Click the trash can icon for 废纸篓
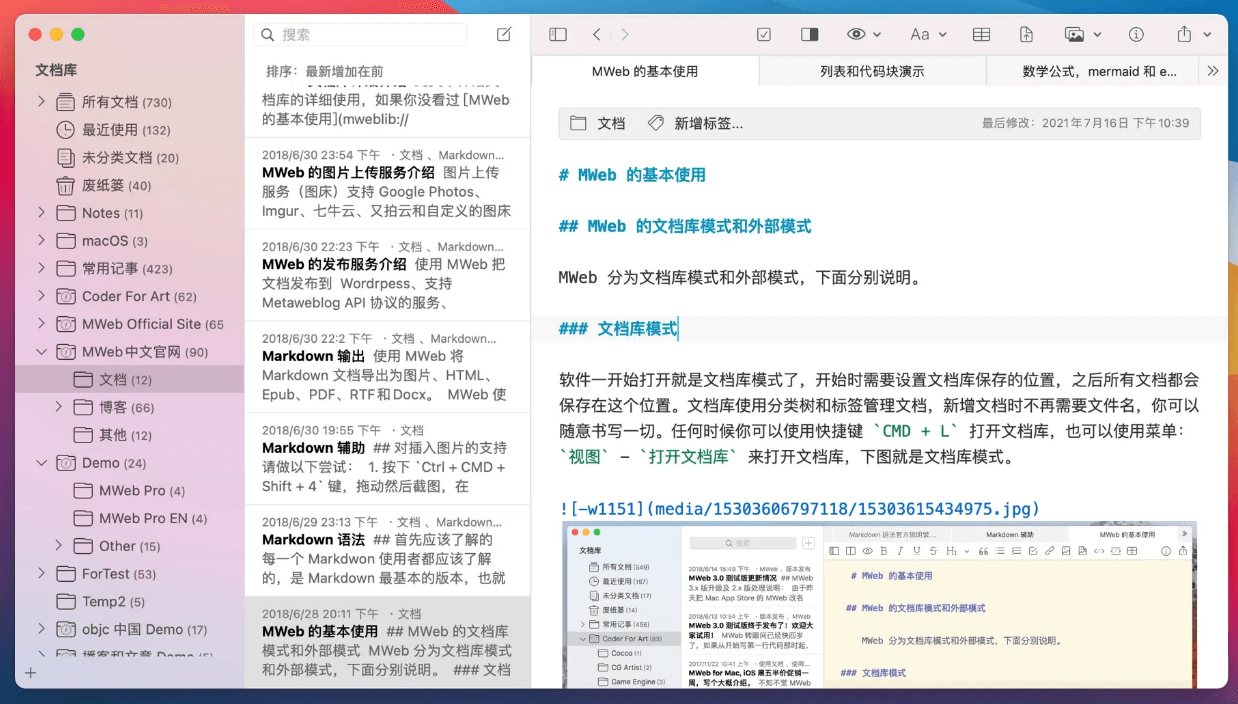 pyautogui.click(x=65, y=186)
